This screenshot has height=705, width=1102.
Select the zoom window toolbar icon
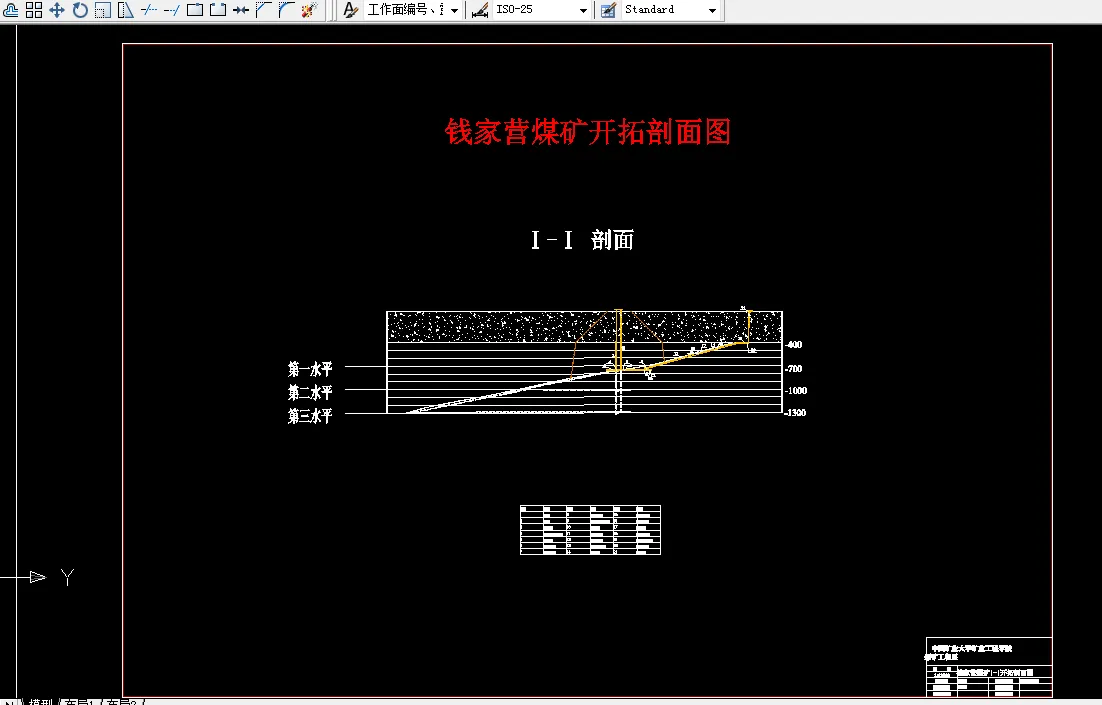tap(101, 9)
